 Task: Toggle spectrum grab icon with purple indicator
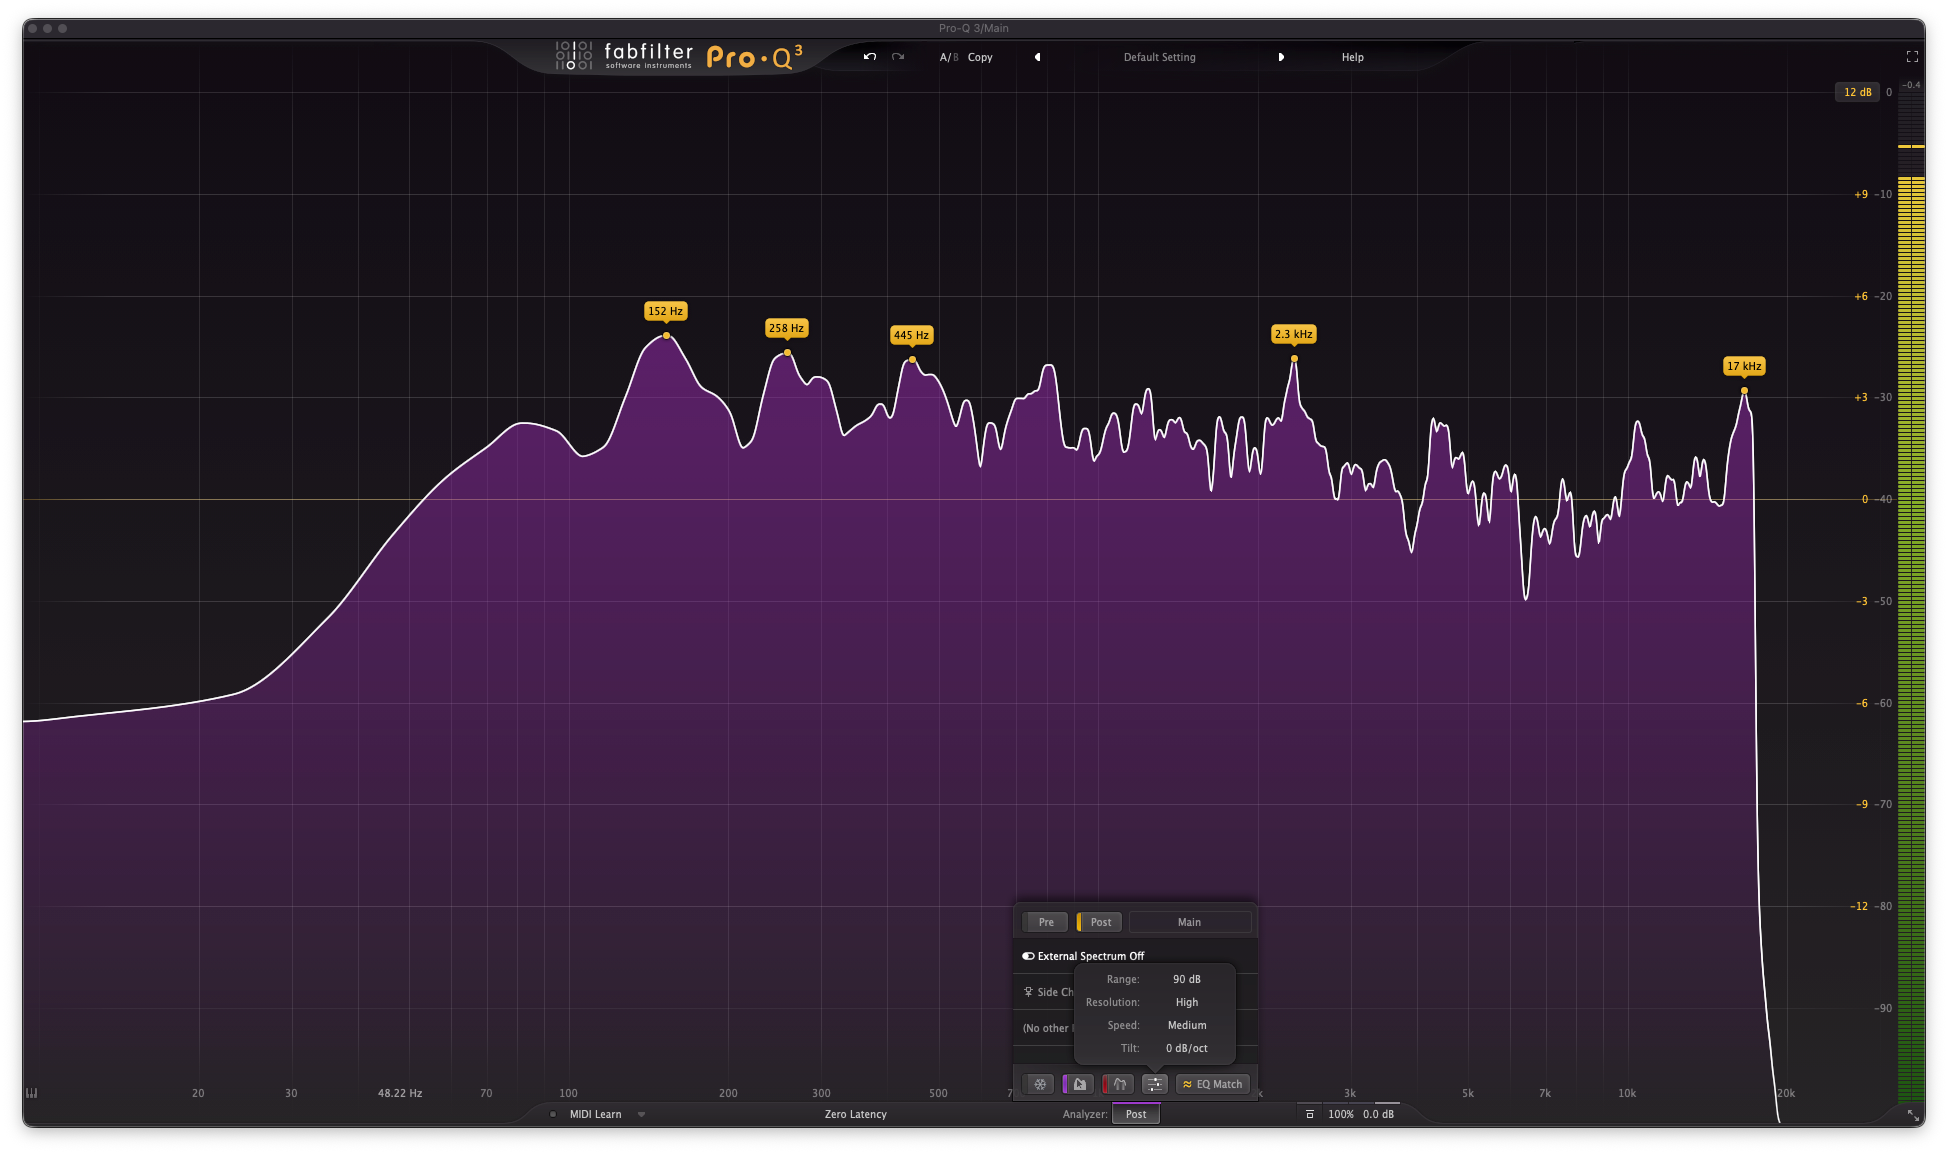click(1078, 1084)
